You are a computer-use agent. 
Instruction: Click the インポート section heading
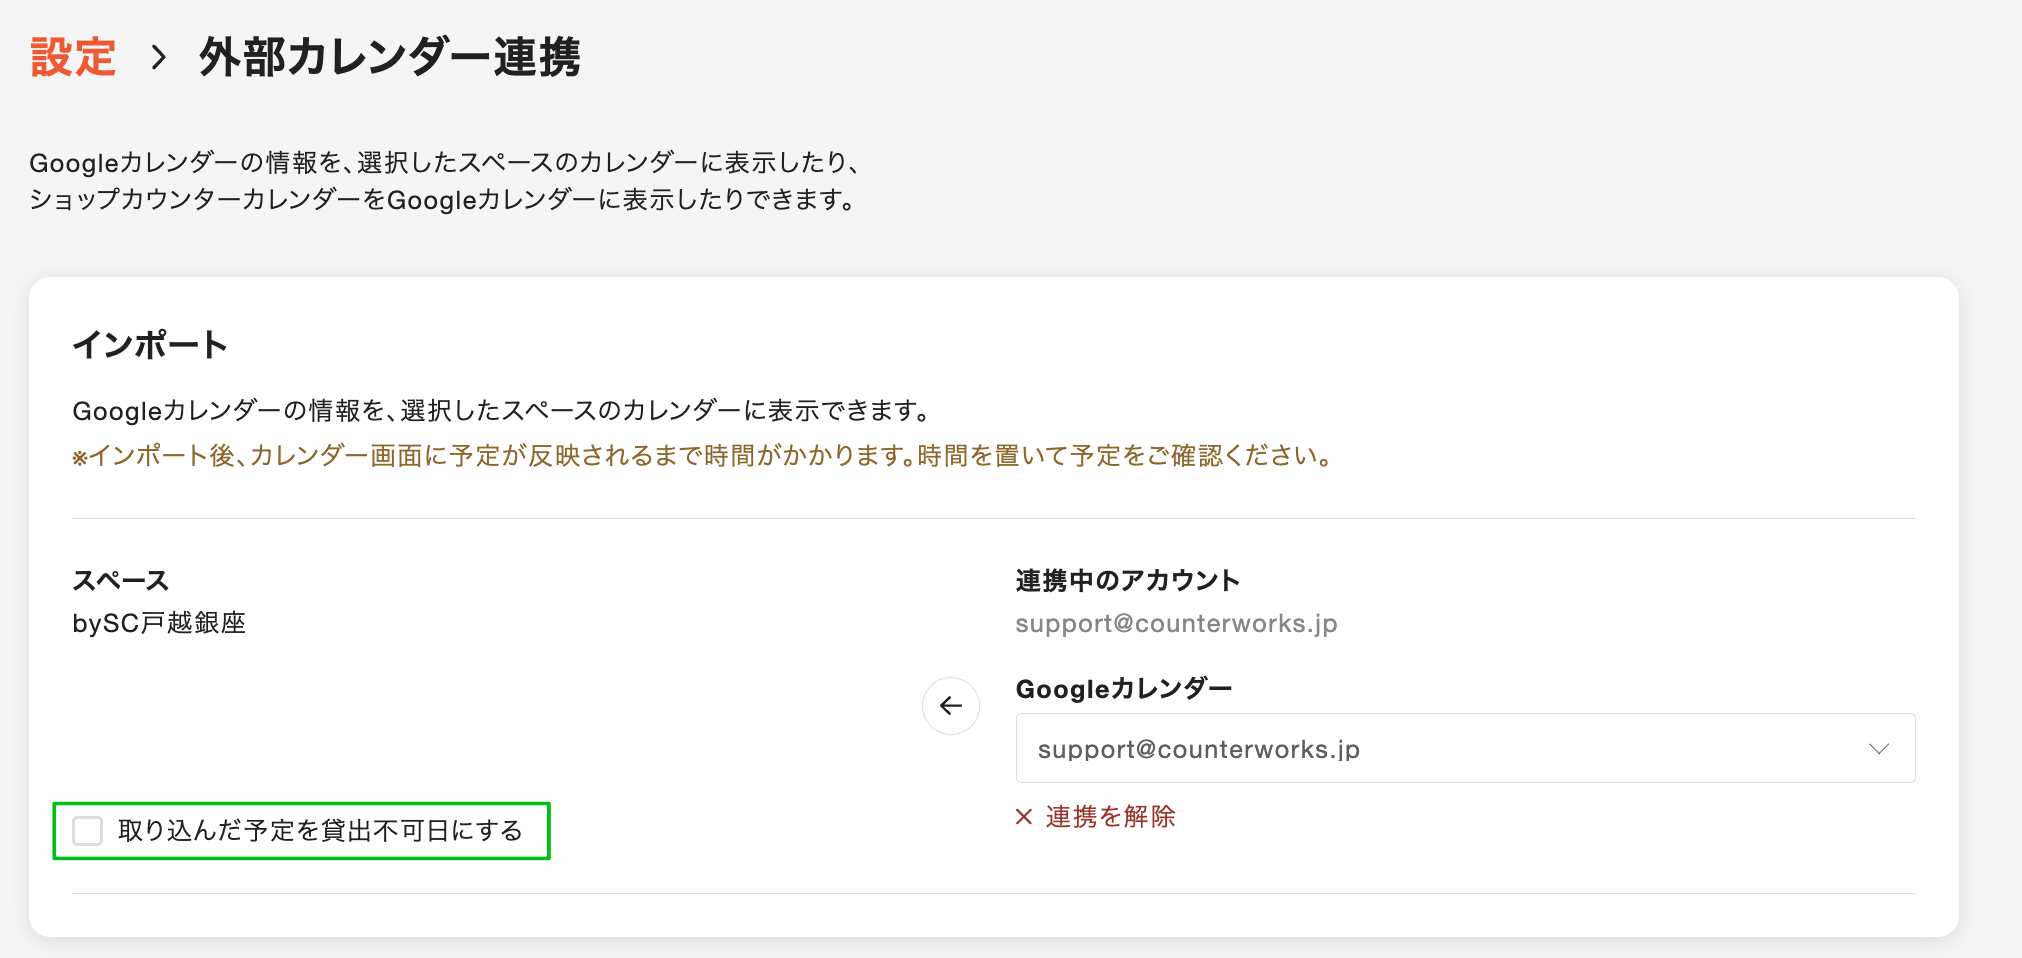tap(150, 345)
